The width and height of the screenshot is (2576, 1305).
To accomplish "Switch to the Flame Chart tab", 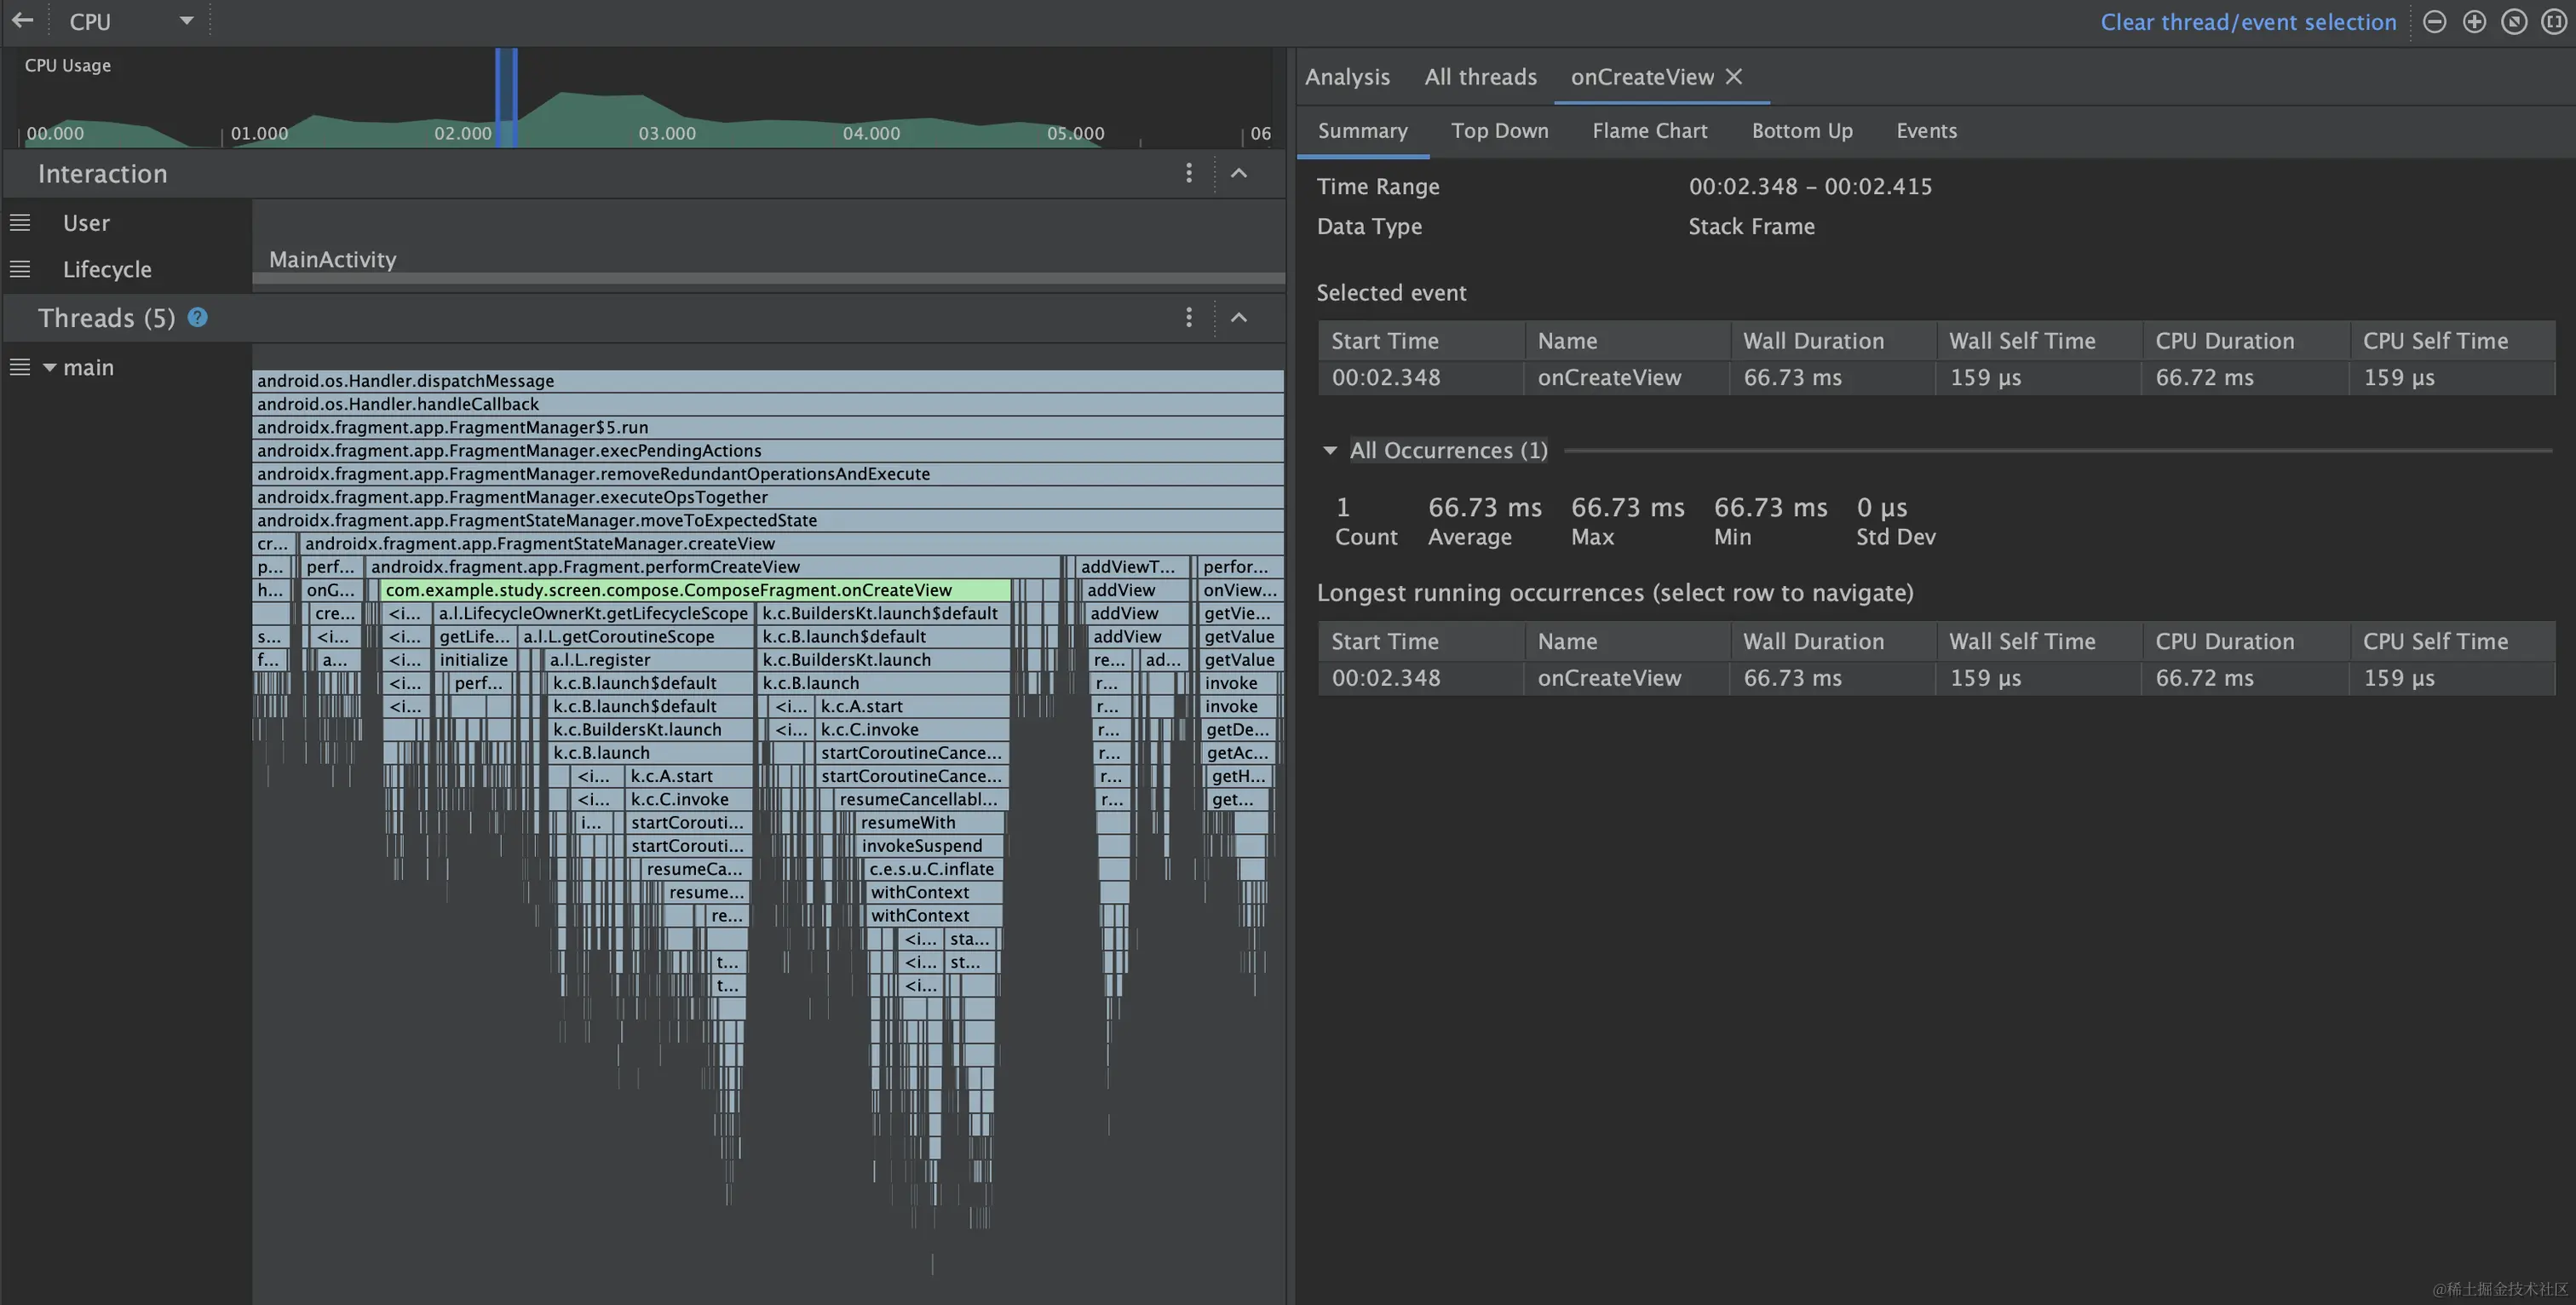I will (x=1649, y=131).
